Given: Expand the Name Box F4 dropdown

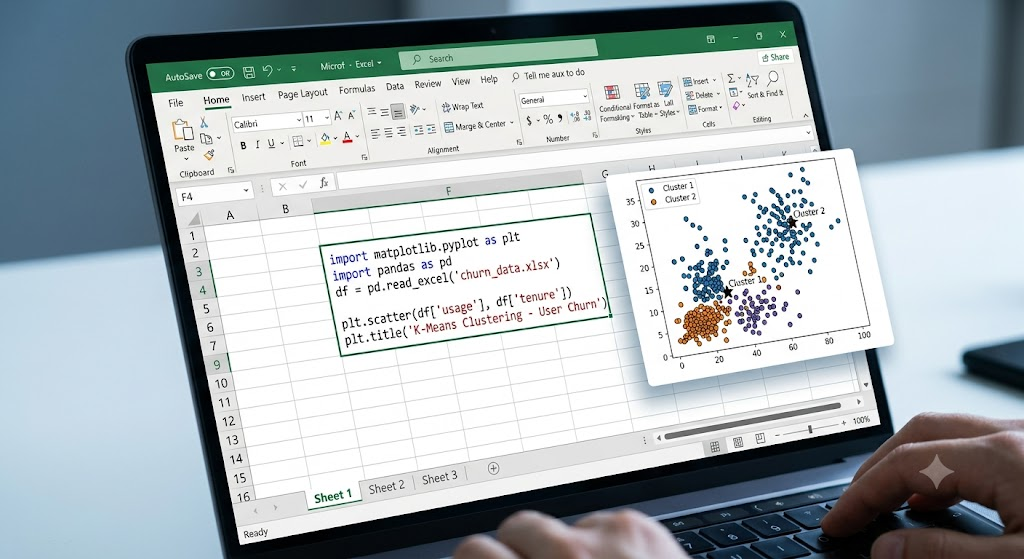Looking at the screenshot, I should (x=246, y=191).
